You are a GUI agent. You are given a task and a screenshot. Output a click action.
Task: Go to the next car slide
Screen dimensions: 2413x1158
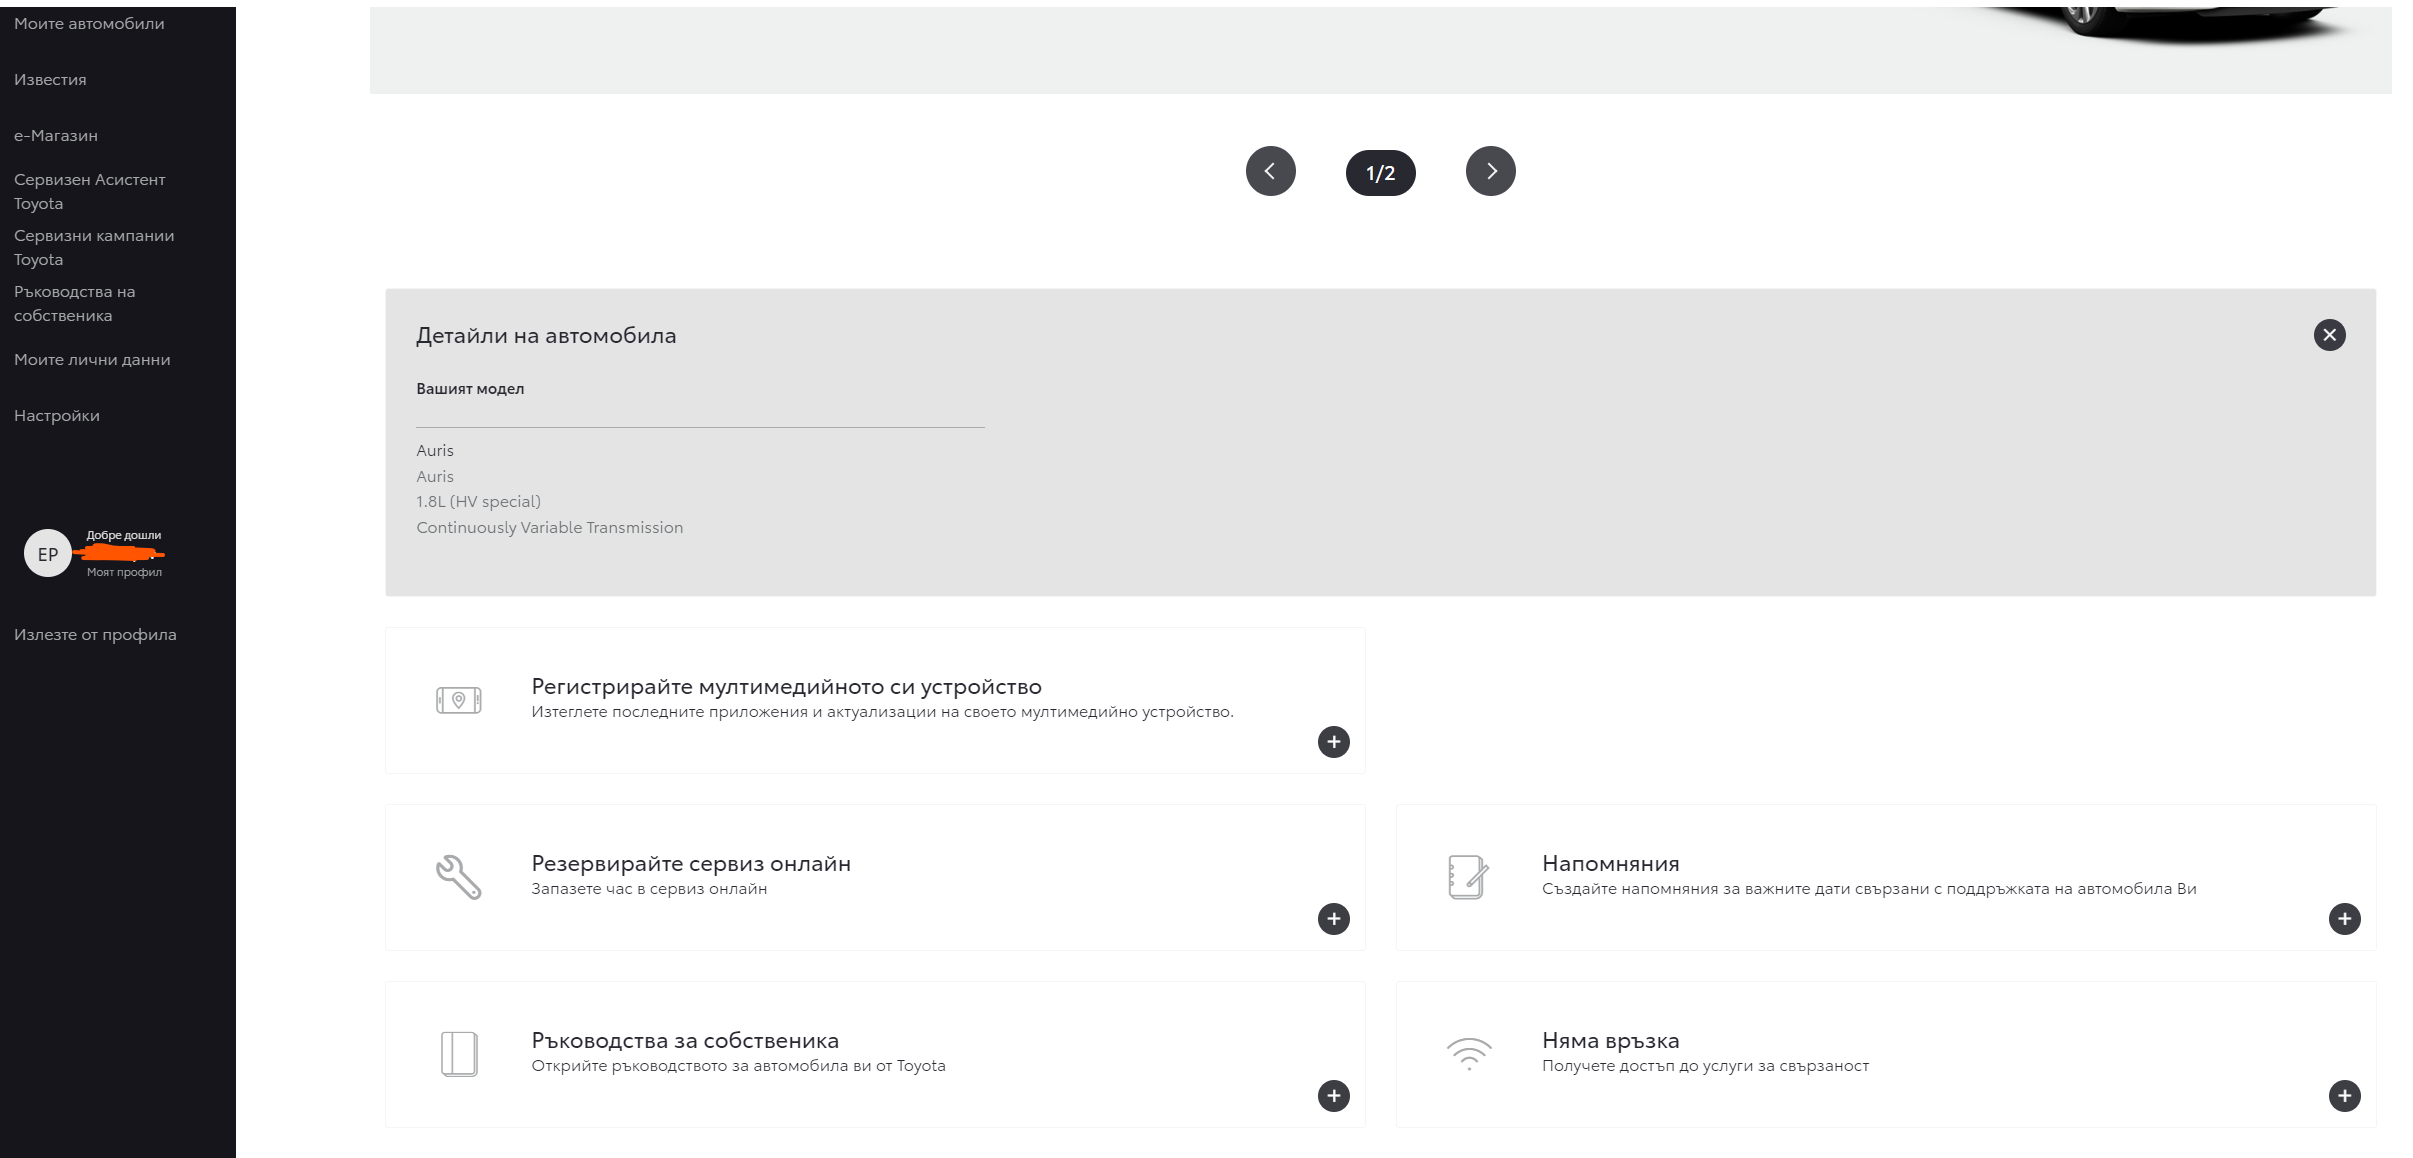click(x=1491, y=171)
